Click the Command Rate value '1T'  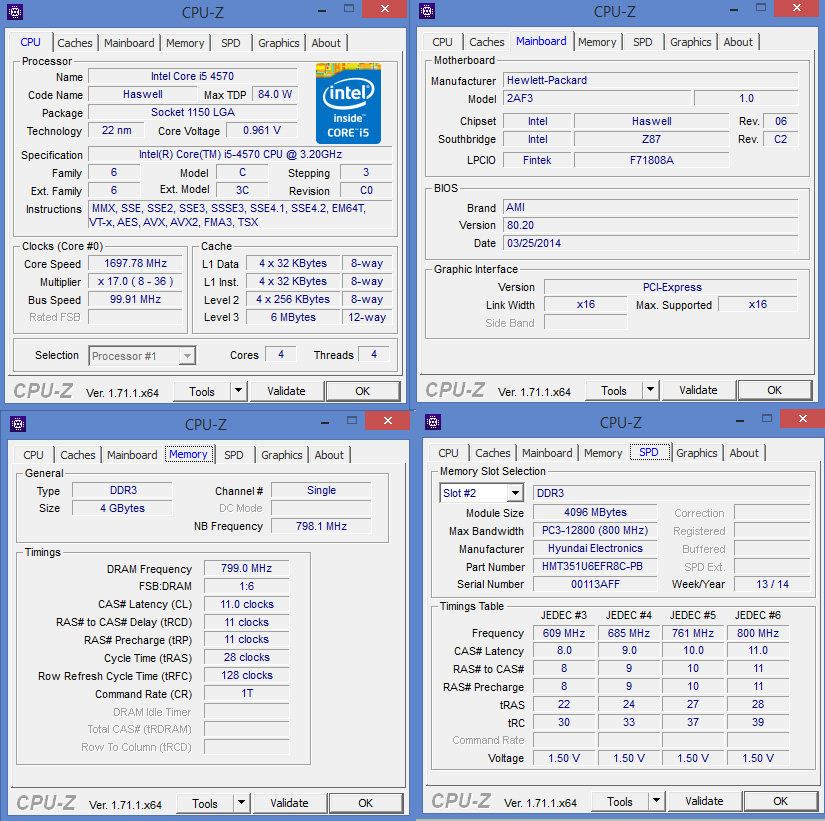click(246, 693)
